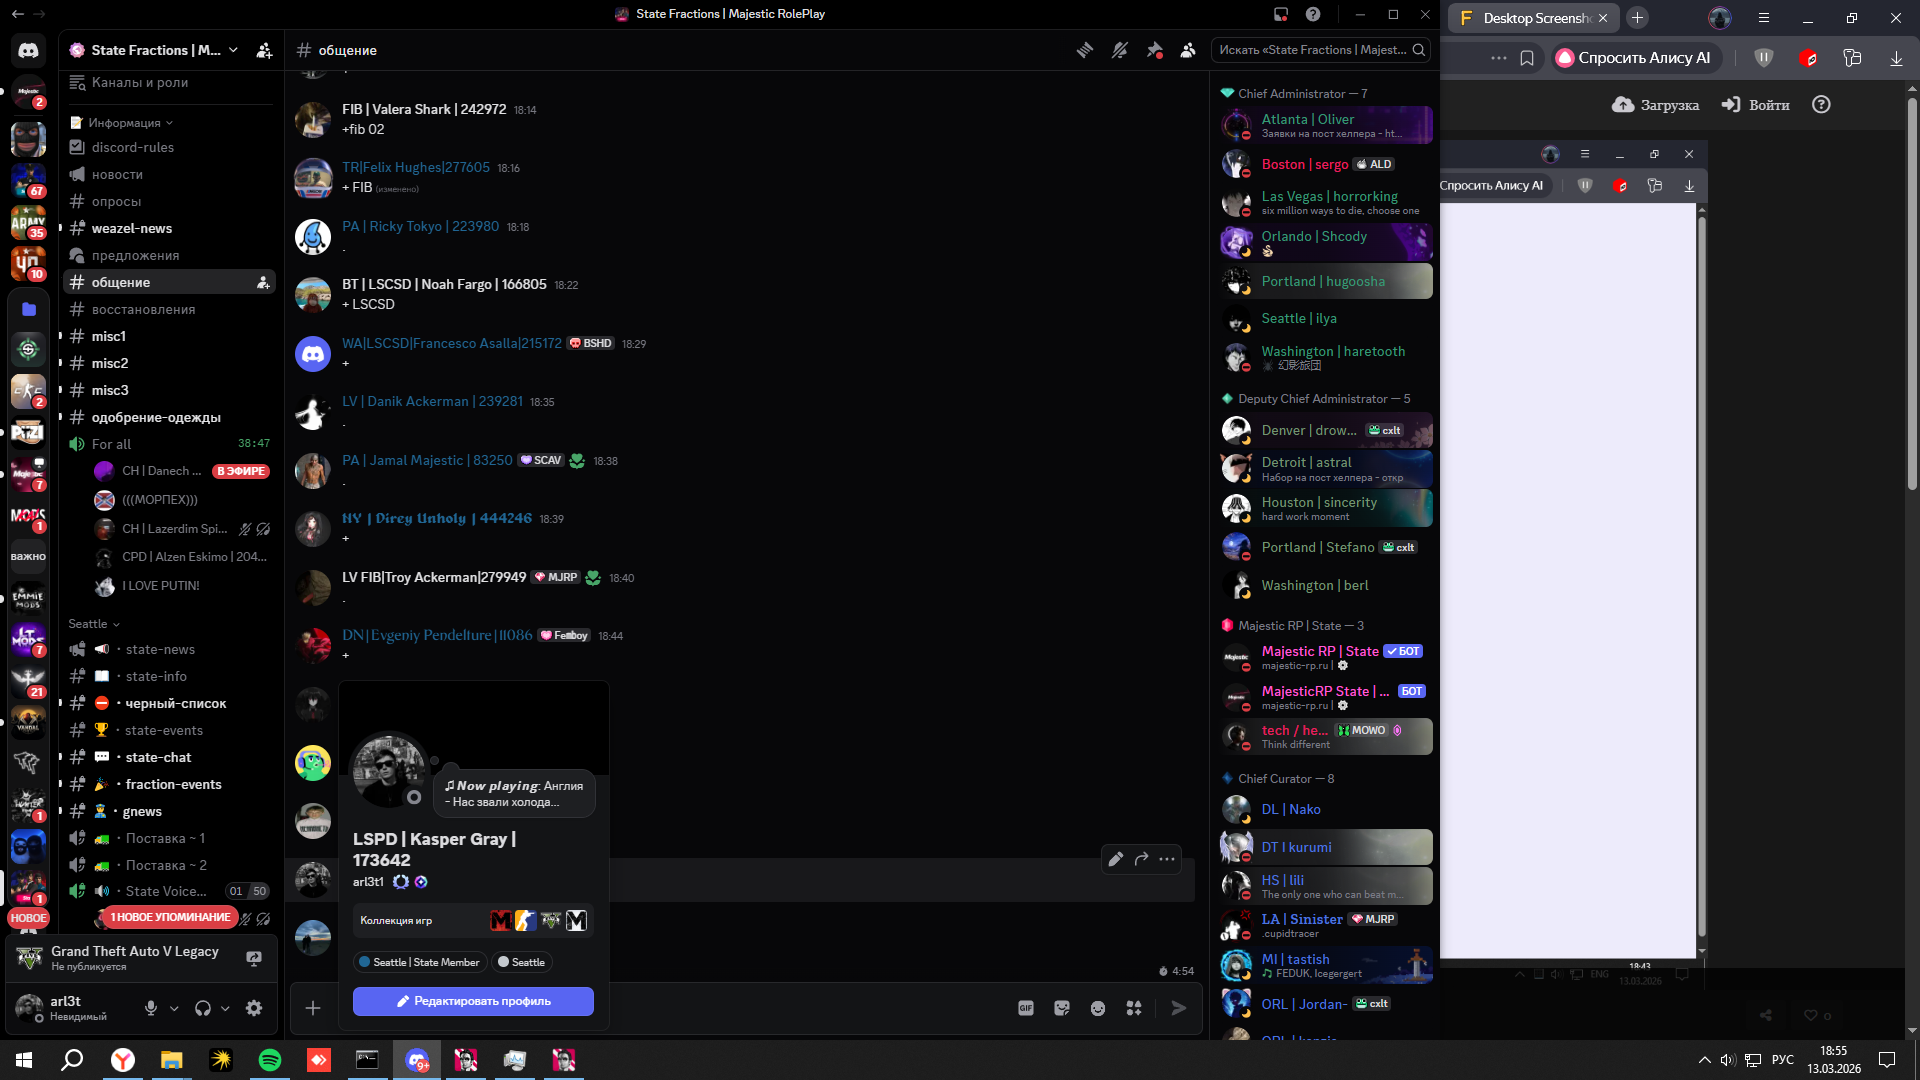Open headphone output options arrow

pyautogui.click(x=225, y=1009)
